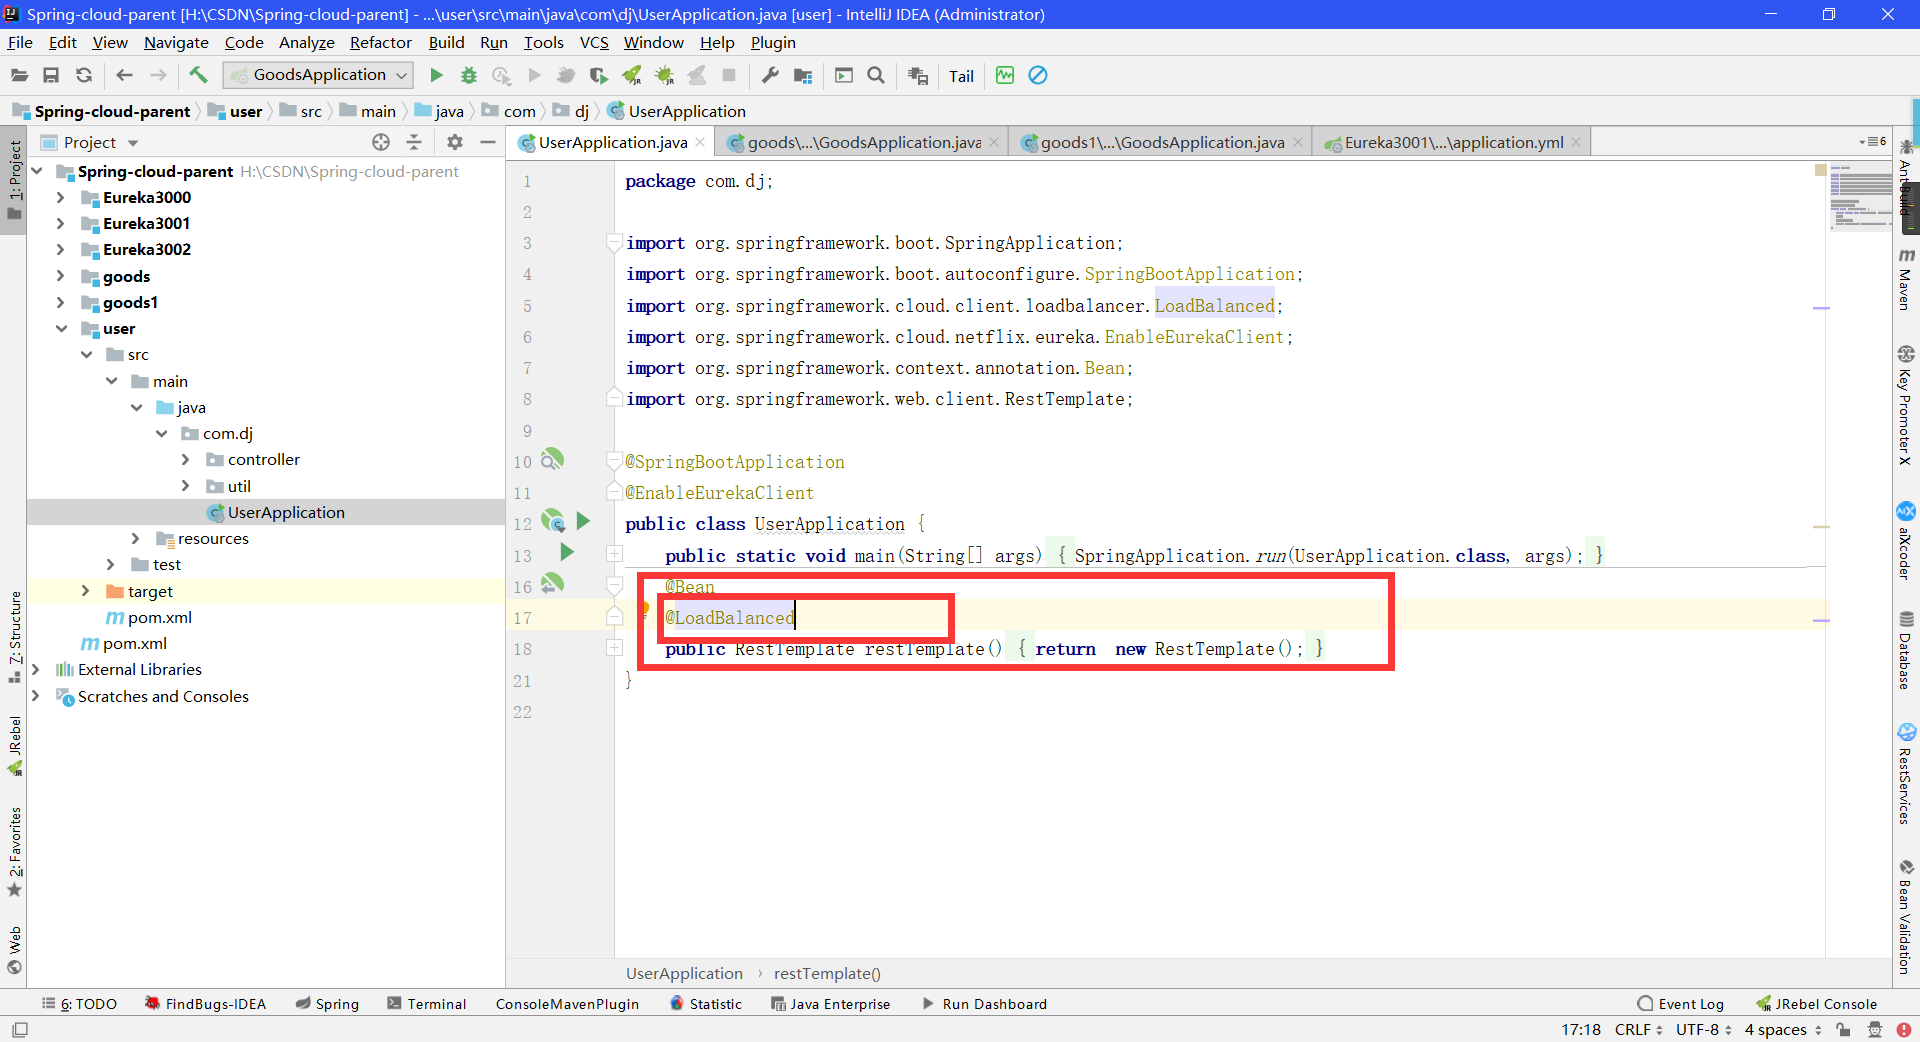Open Project Structure icon
Viewport: 1920px width, 1042px height.
click(x=802, y=75)
